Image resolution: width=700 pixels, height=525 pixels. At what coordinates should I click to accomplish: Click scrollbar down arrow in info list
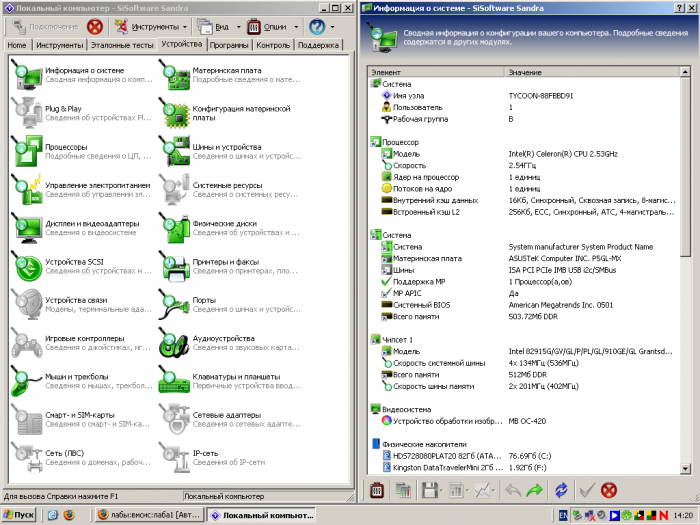686,468
